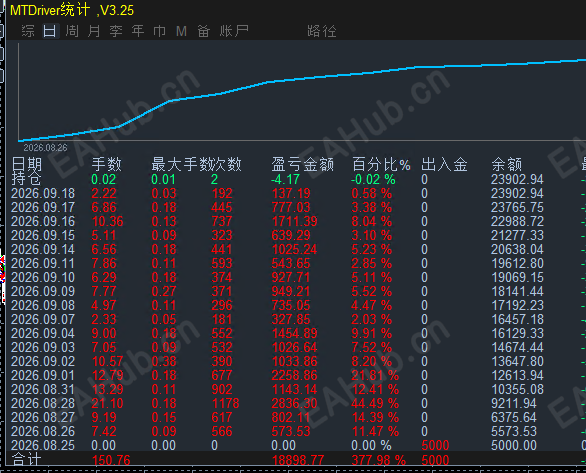Switch to the 综 summary tab
586x473 pixels.
tap(28, 31)
